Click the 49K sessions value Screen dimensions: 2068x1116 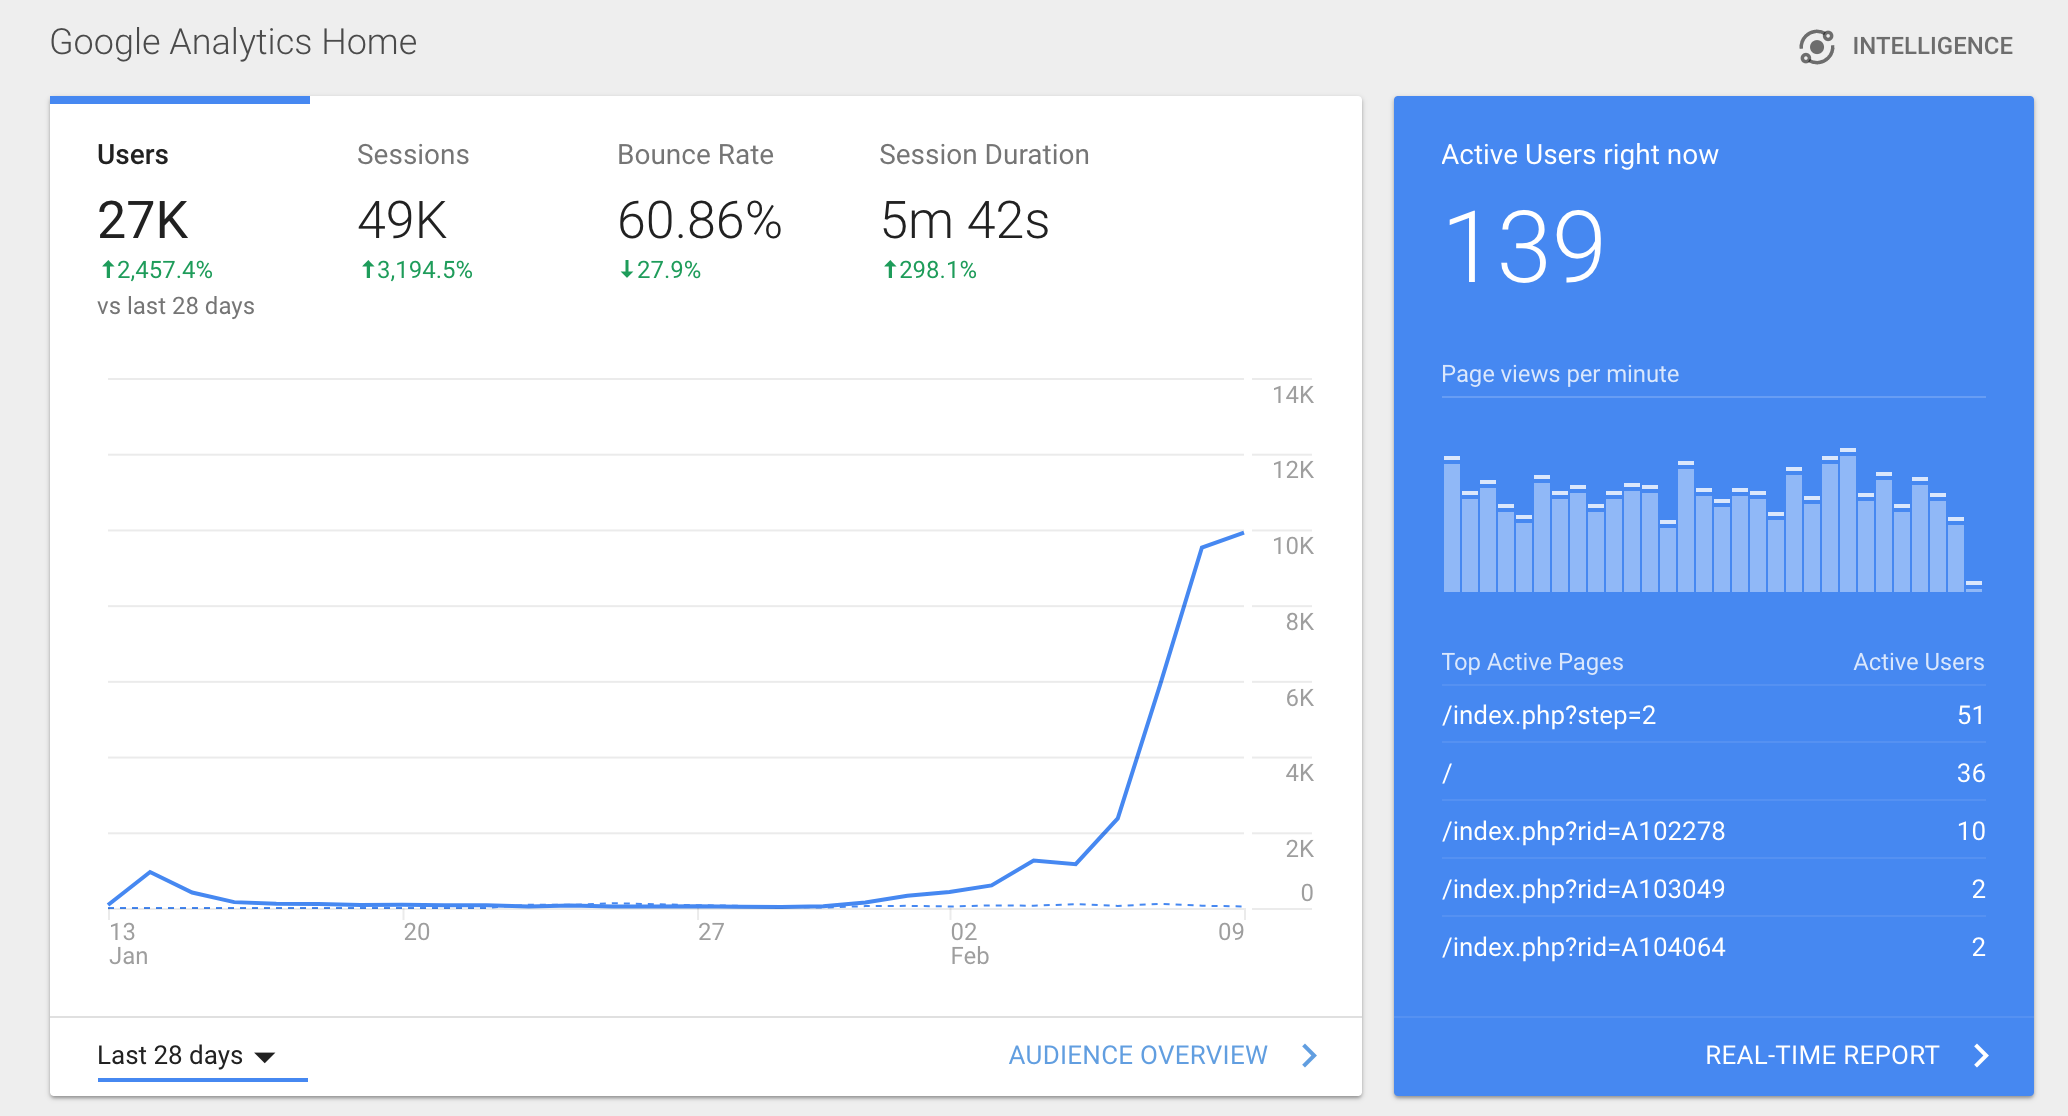click(x=402, y=220)
